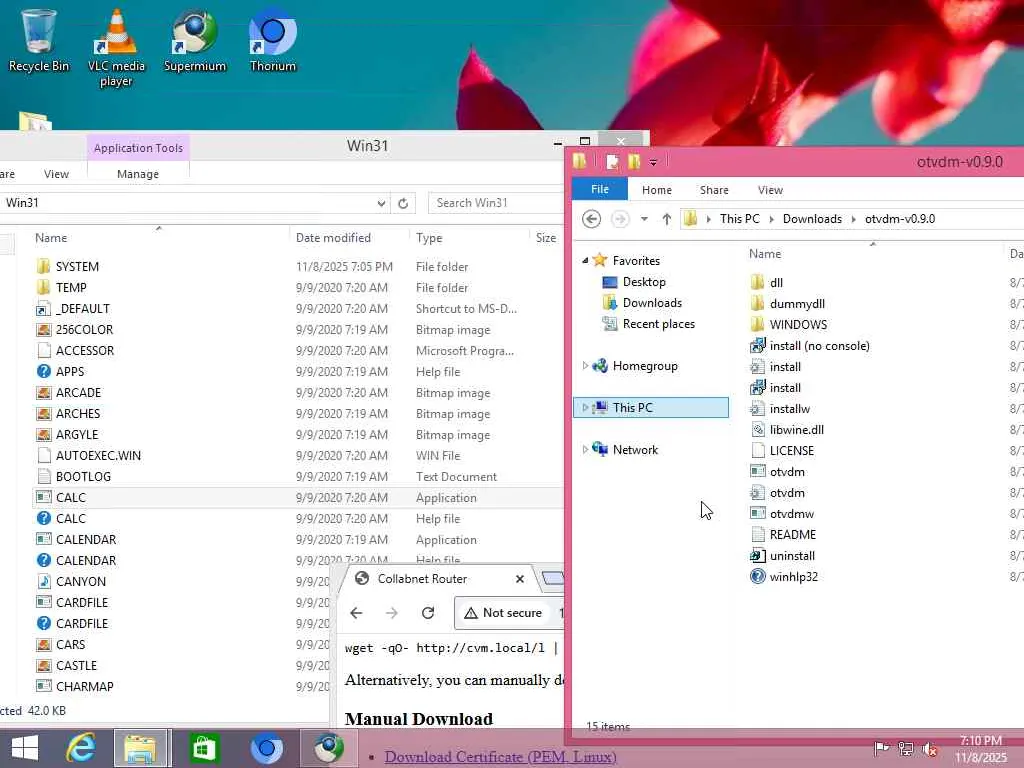Go up one folder in otvdm window
Viewport: 1024px width, 768px height.
coord(666,219)
